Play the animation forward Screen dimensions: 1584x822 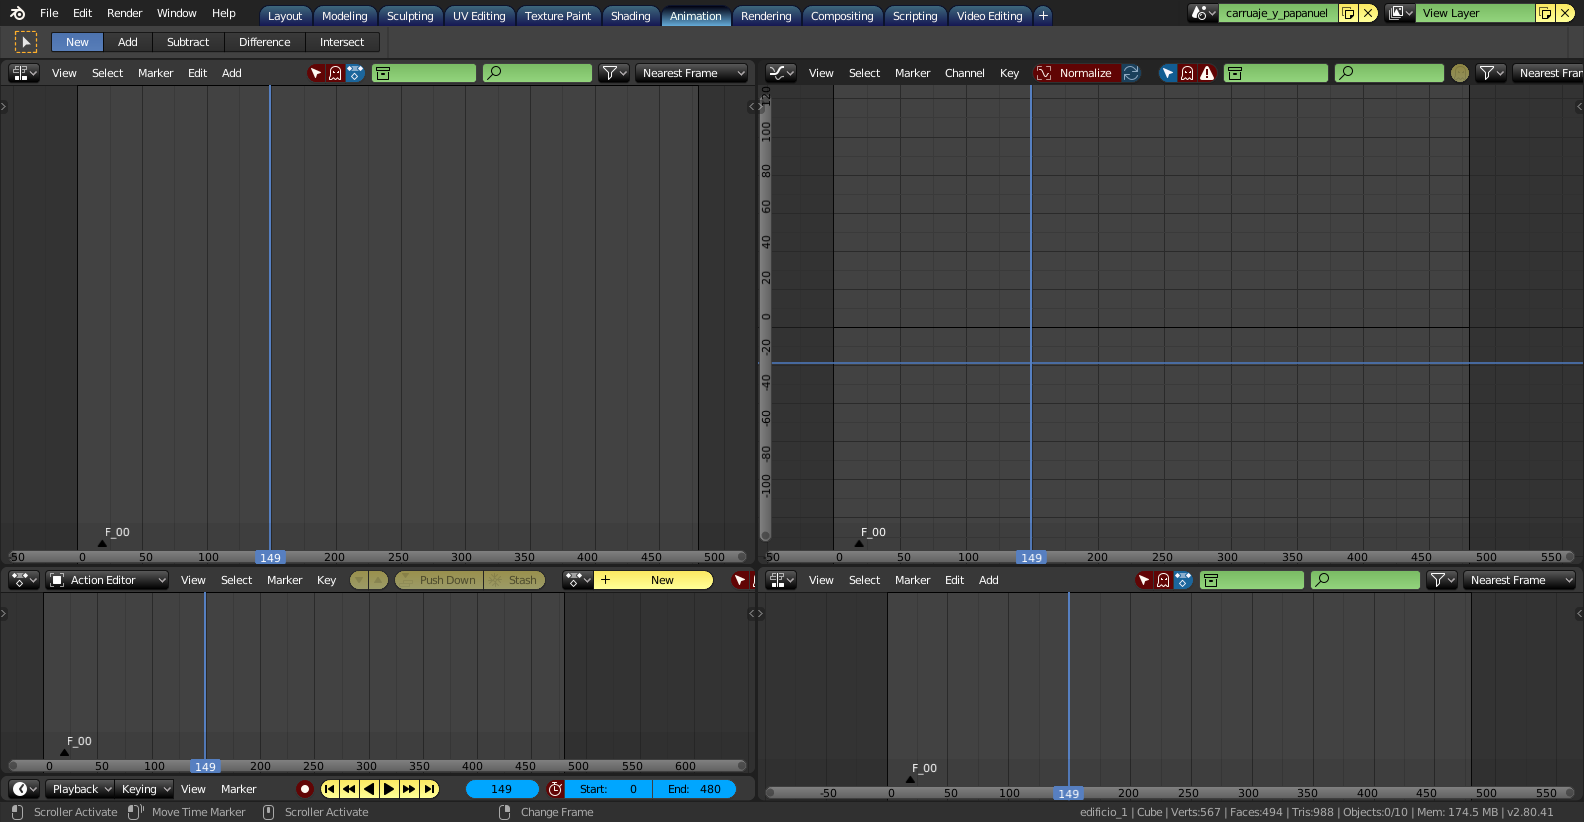pos(389,789)
